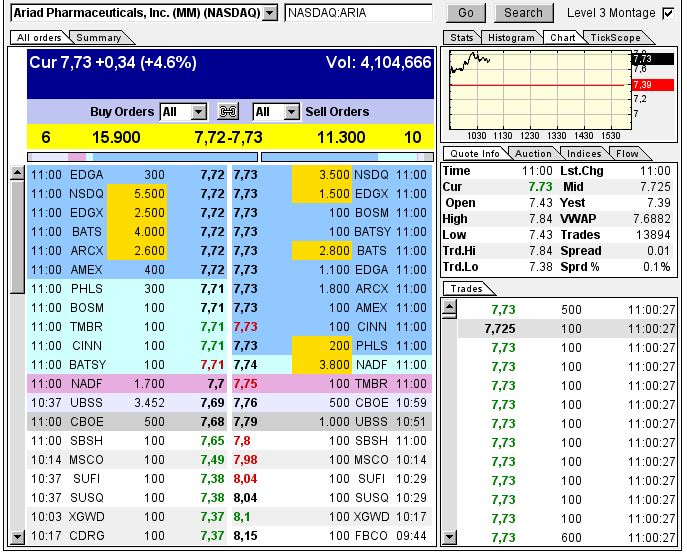Click the Cur 7,73 +0,34 header

click(113, 63)
